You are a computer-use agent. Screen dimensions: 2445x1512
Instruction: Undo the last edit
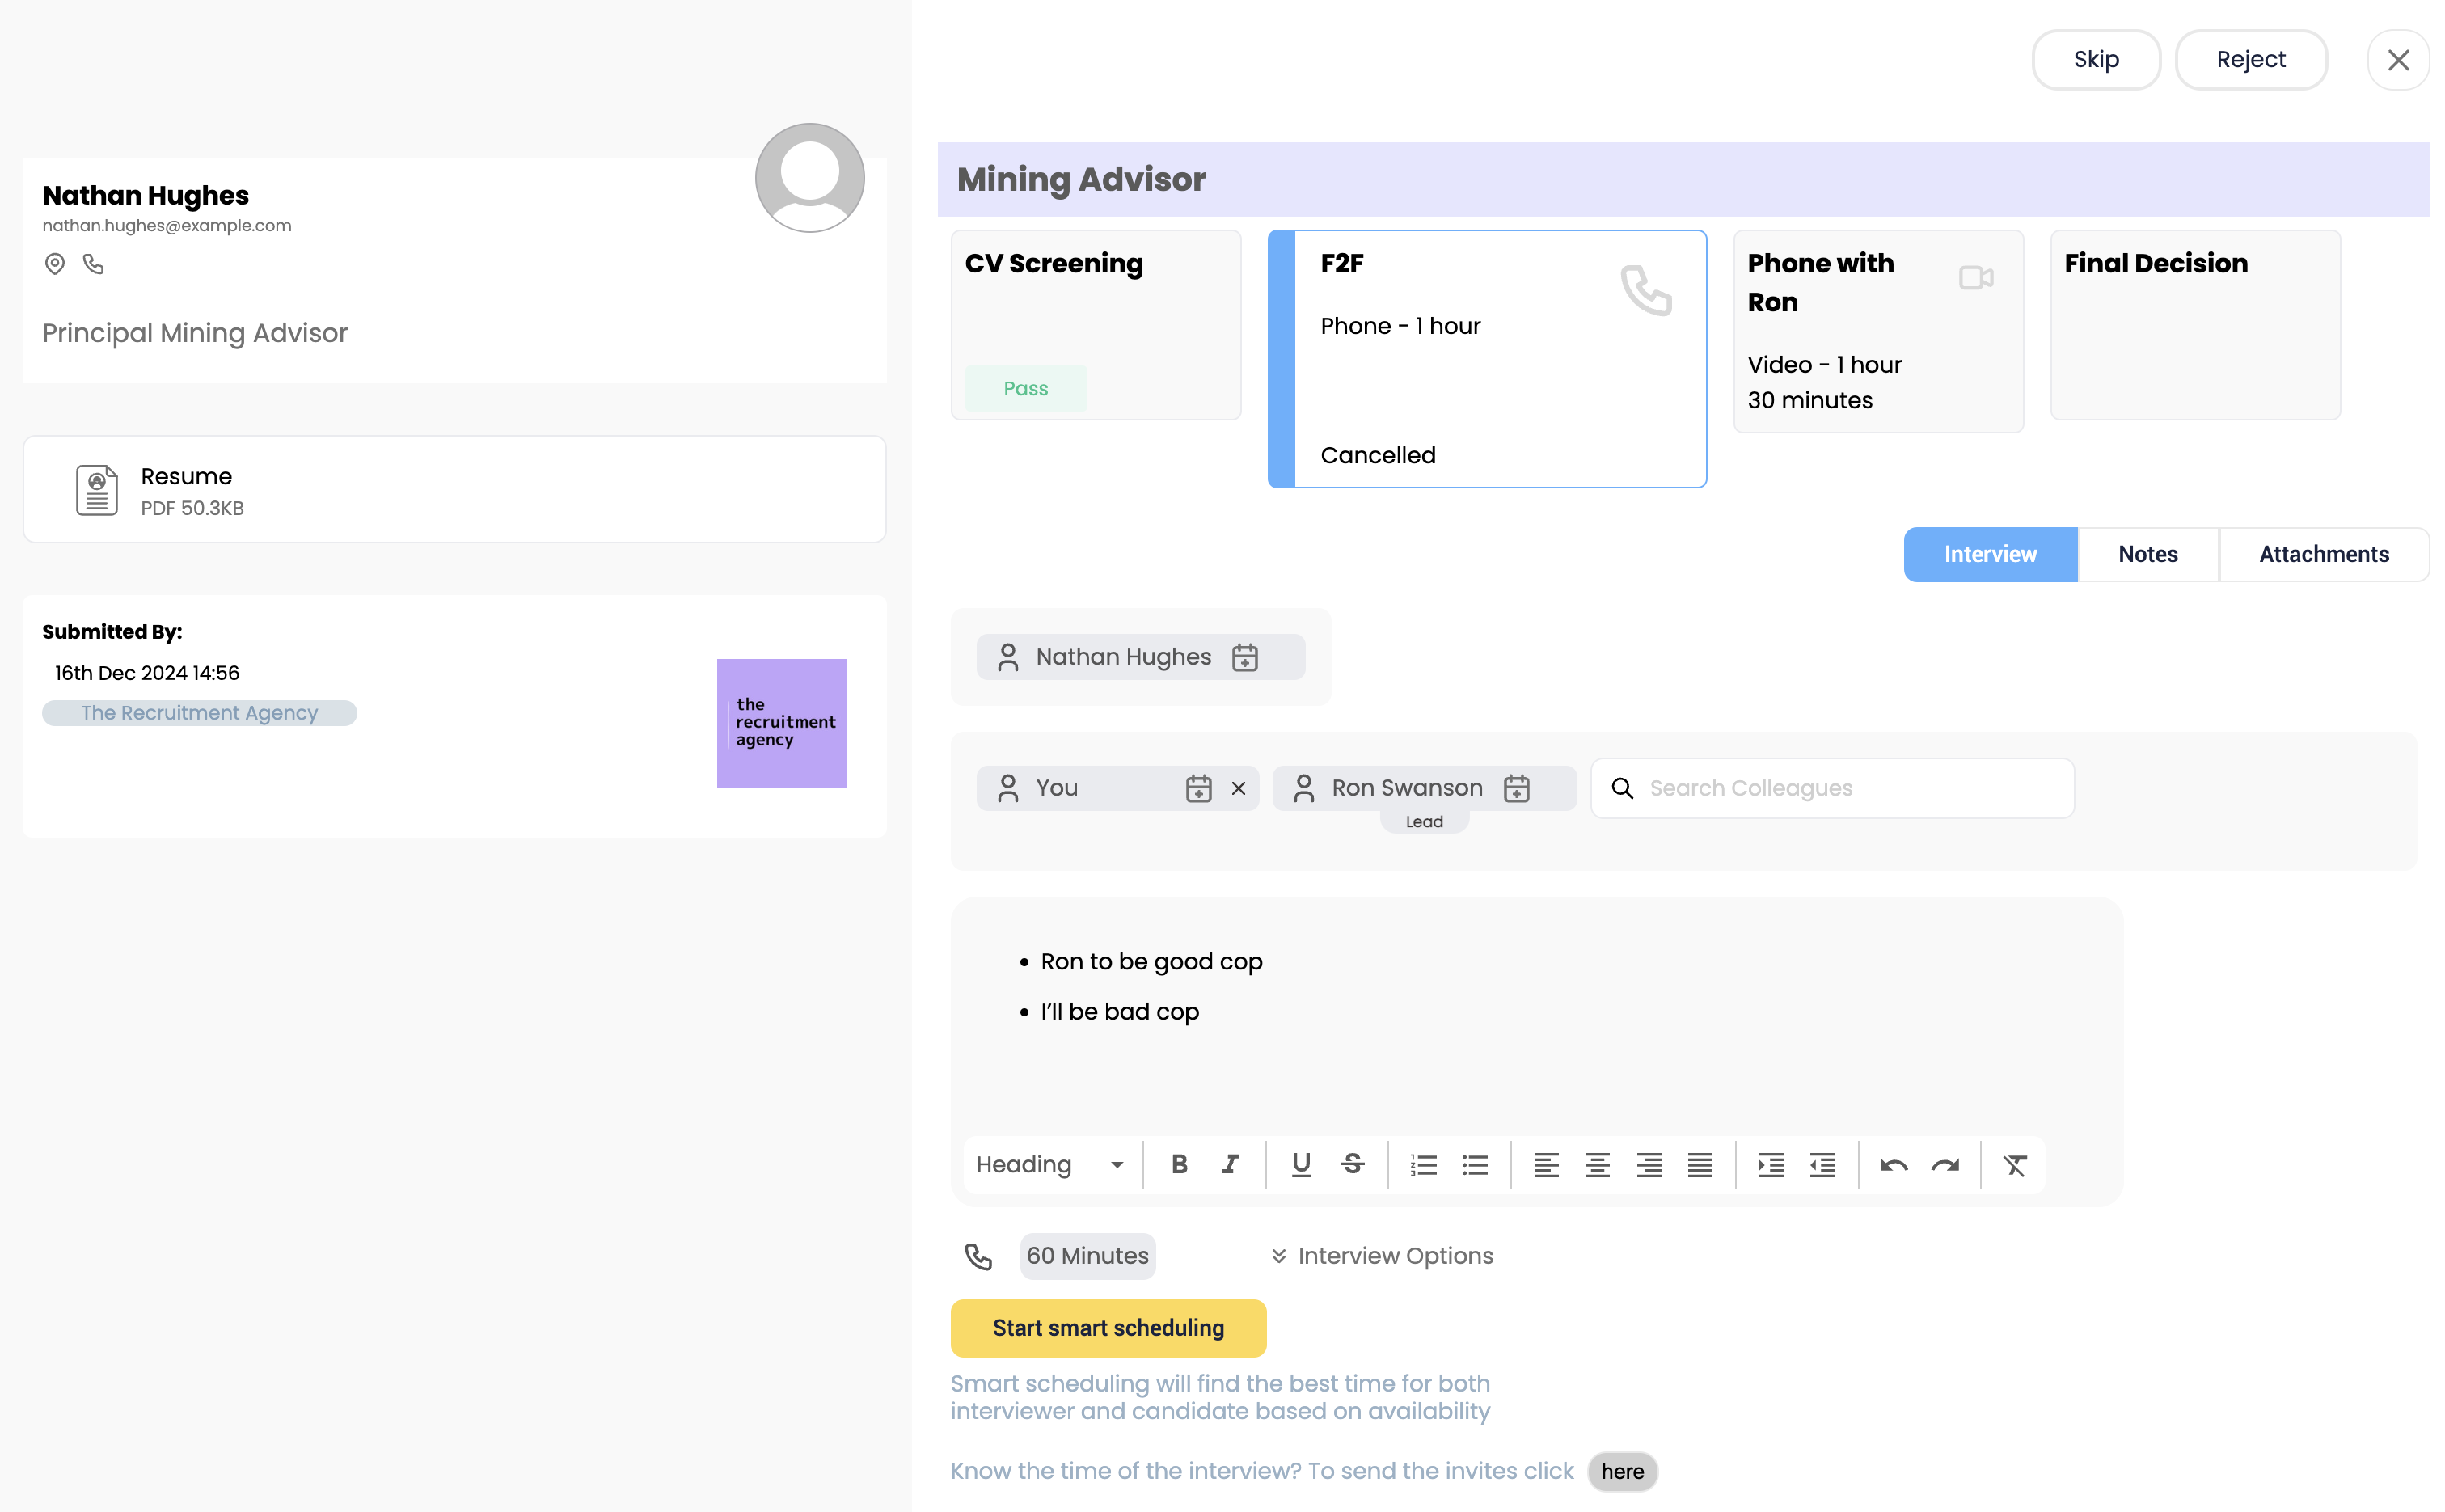pyautogui.click(x=1893, y=1164)
